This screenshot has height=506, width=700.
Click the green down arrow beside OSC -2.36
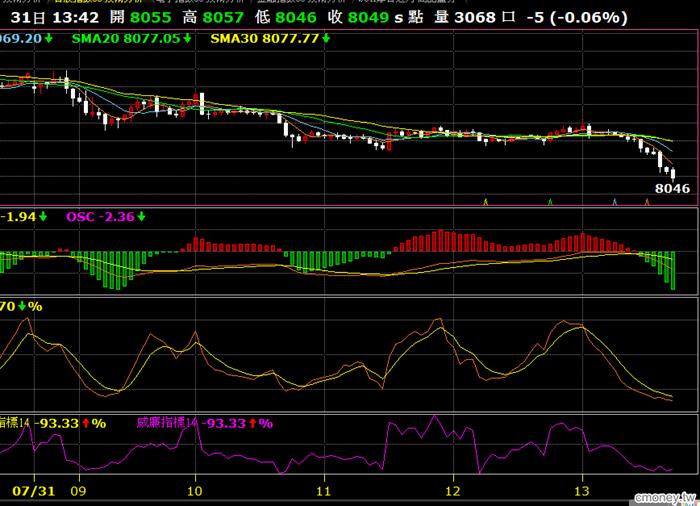pos(142,217)
